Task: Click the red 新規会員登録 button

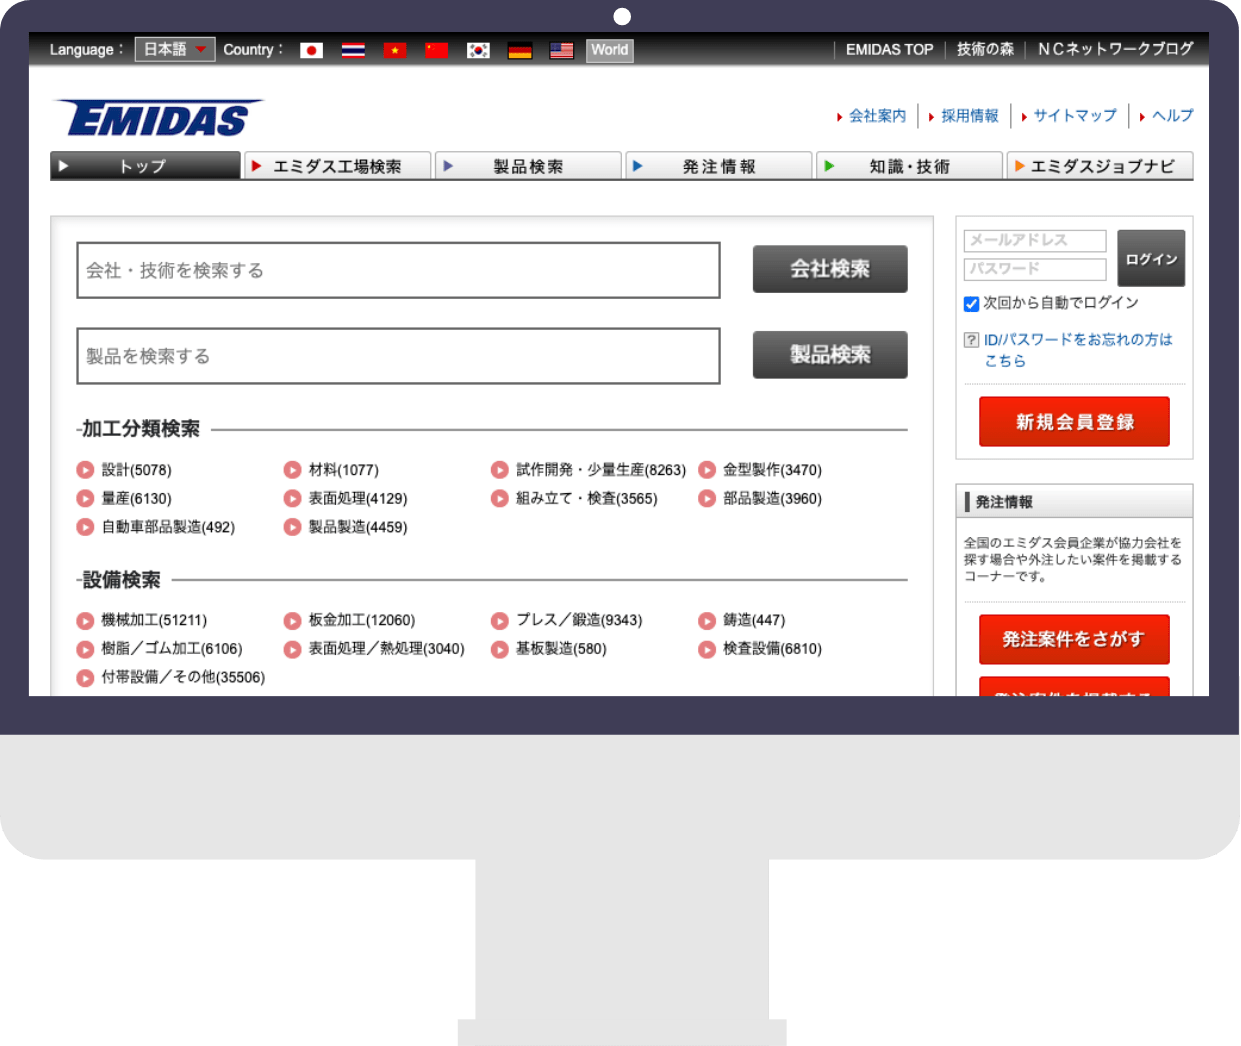Action: click(1074, 422)
